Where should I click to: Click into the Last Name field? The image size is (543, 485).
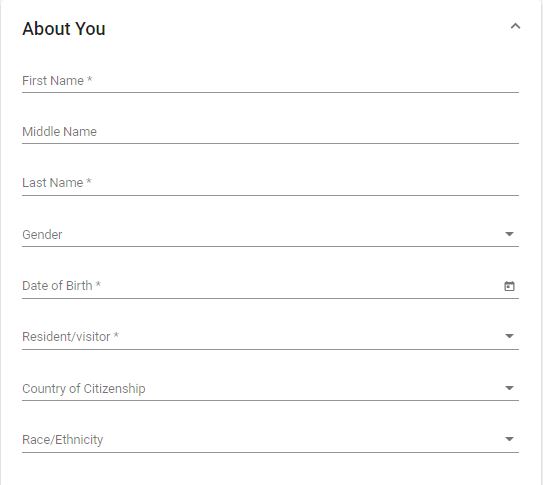tap(270, 183)
